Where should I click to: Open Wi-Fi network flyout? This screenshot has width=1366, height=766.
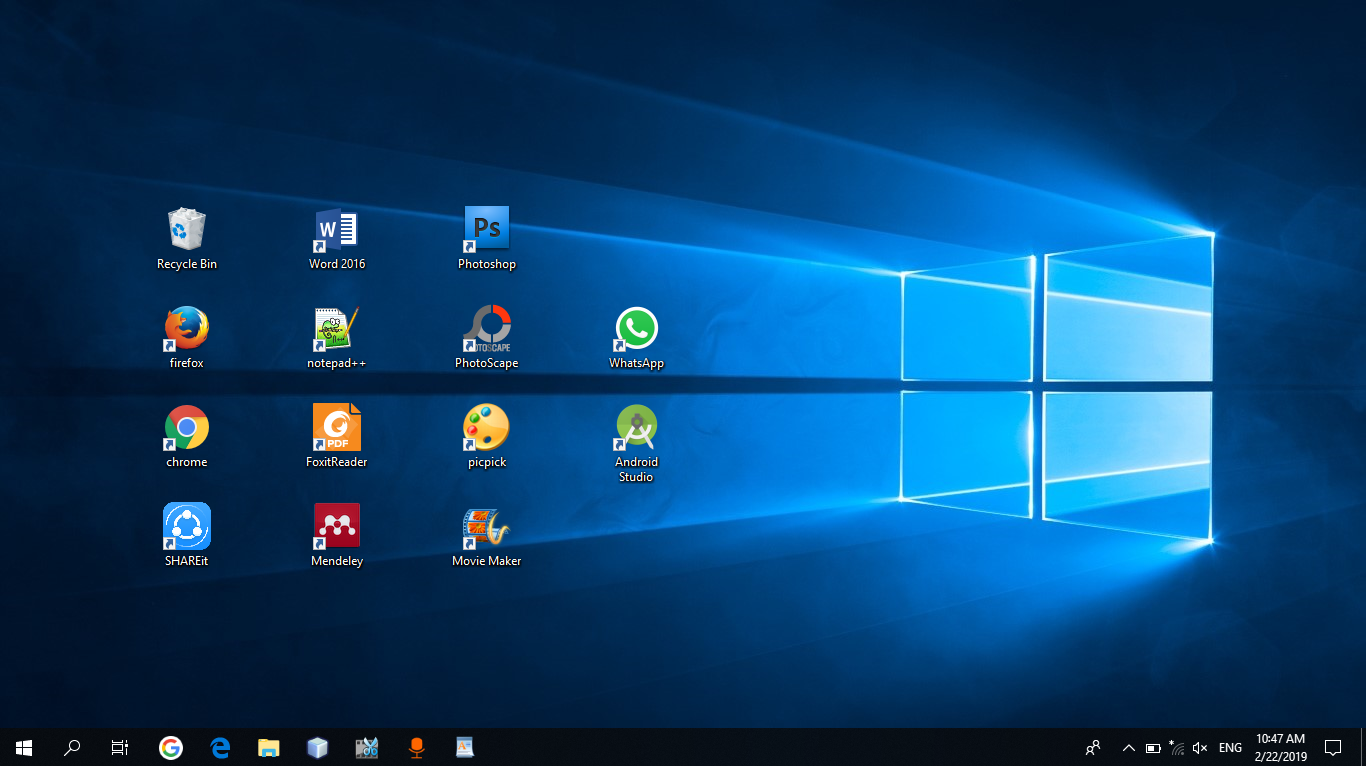click(x=1177, y=747)
